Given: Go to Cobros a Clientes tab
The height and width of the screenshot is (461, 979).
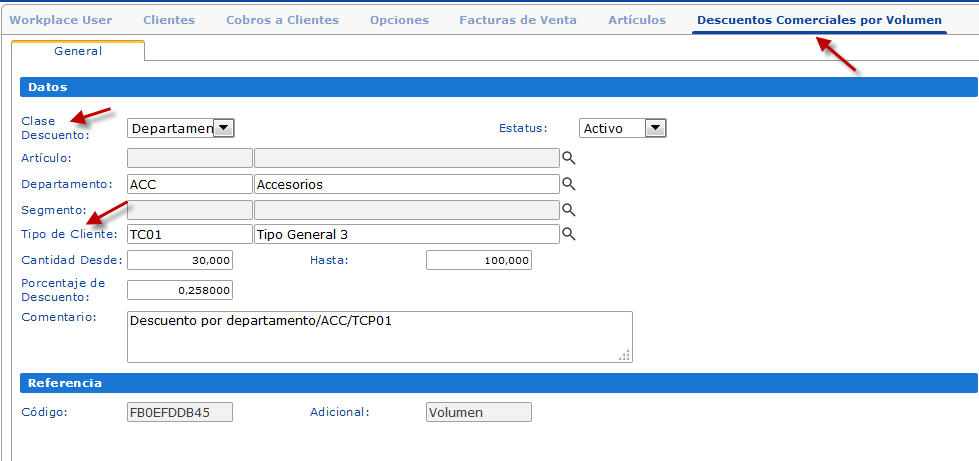Looking at the screenshot, I should tap(282, 20).
